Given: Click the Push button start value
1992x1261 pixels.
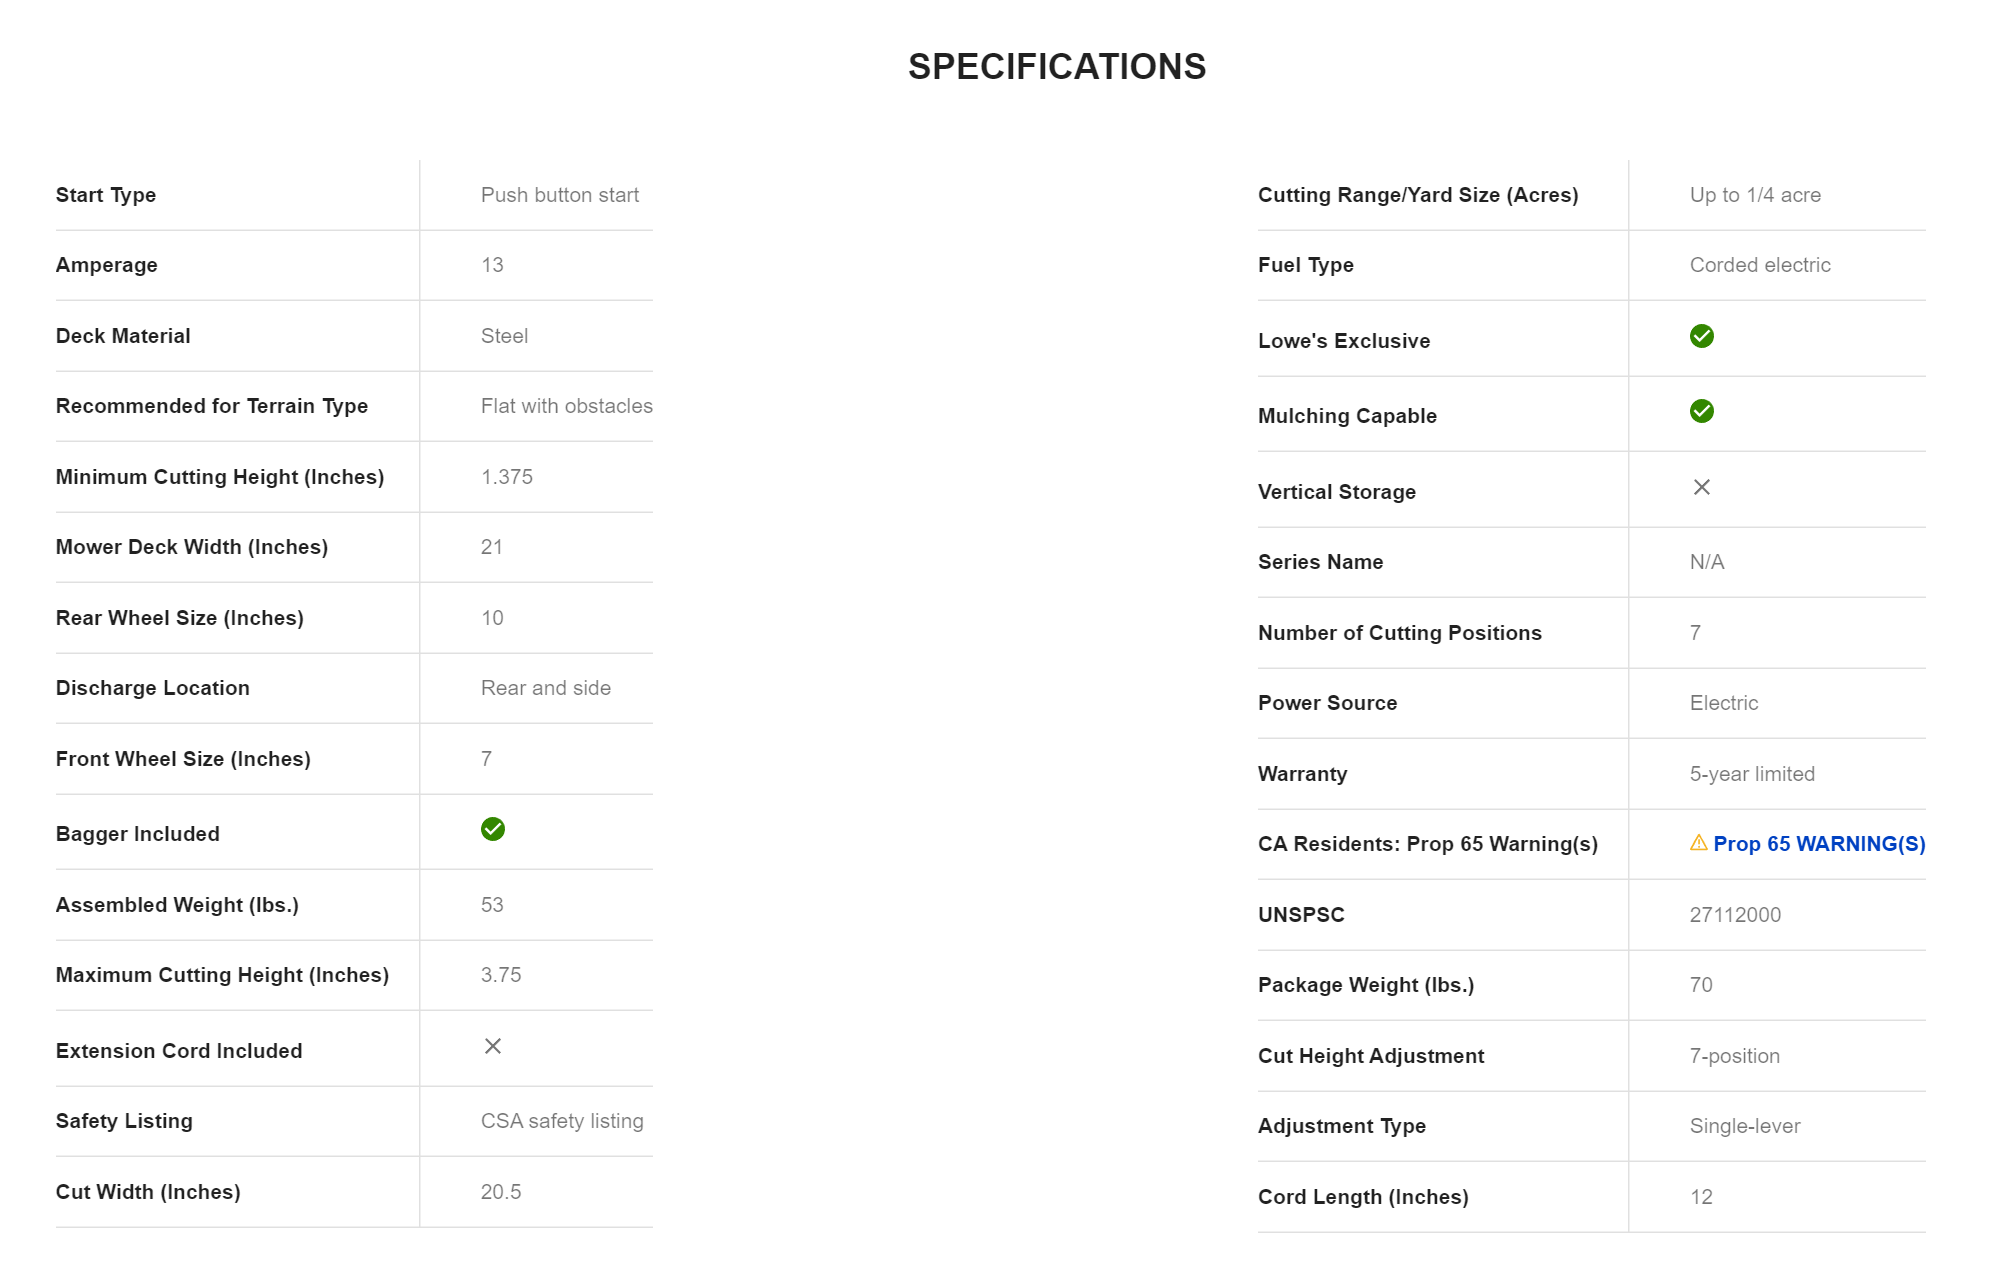Looking at the screenshot, I should tap(559, 195).
